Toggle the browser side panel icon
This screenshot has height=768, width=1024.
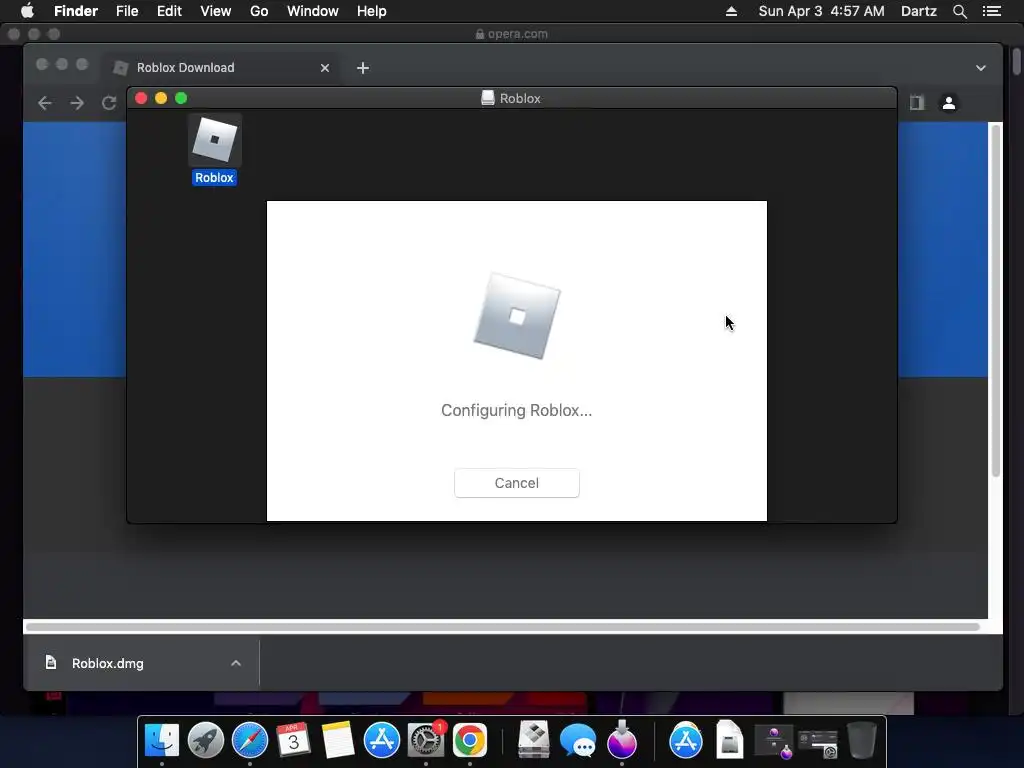tap(917, 103)
